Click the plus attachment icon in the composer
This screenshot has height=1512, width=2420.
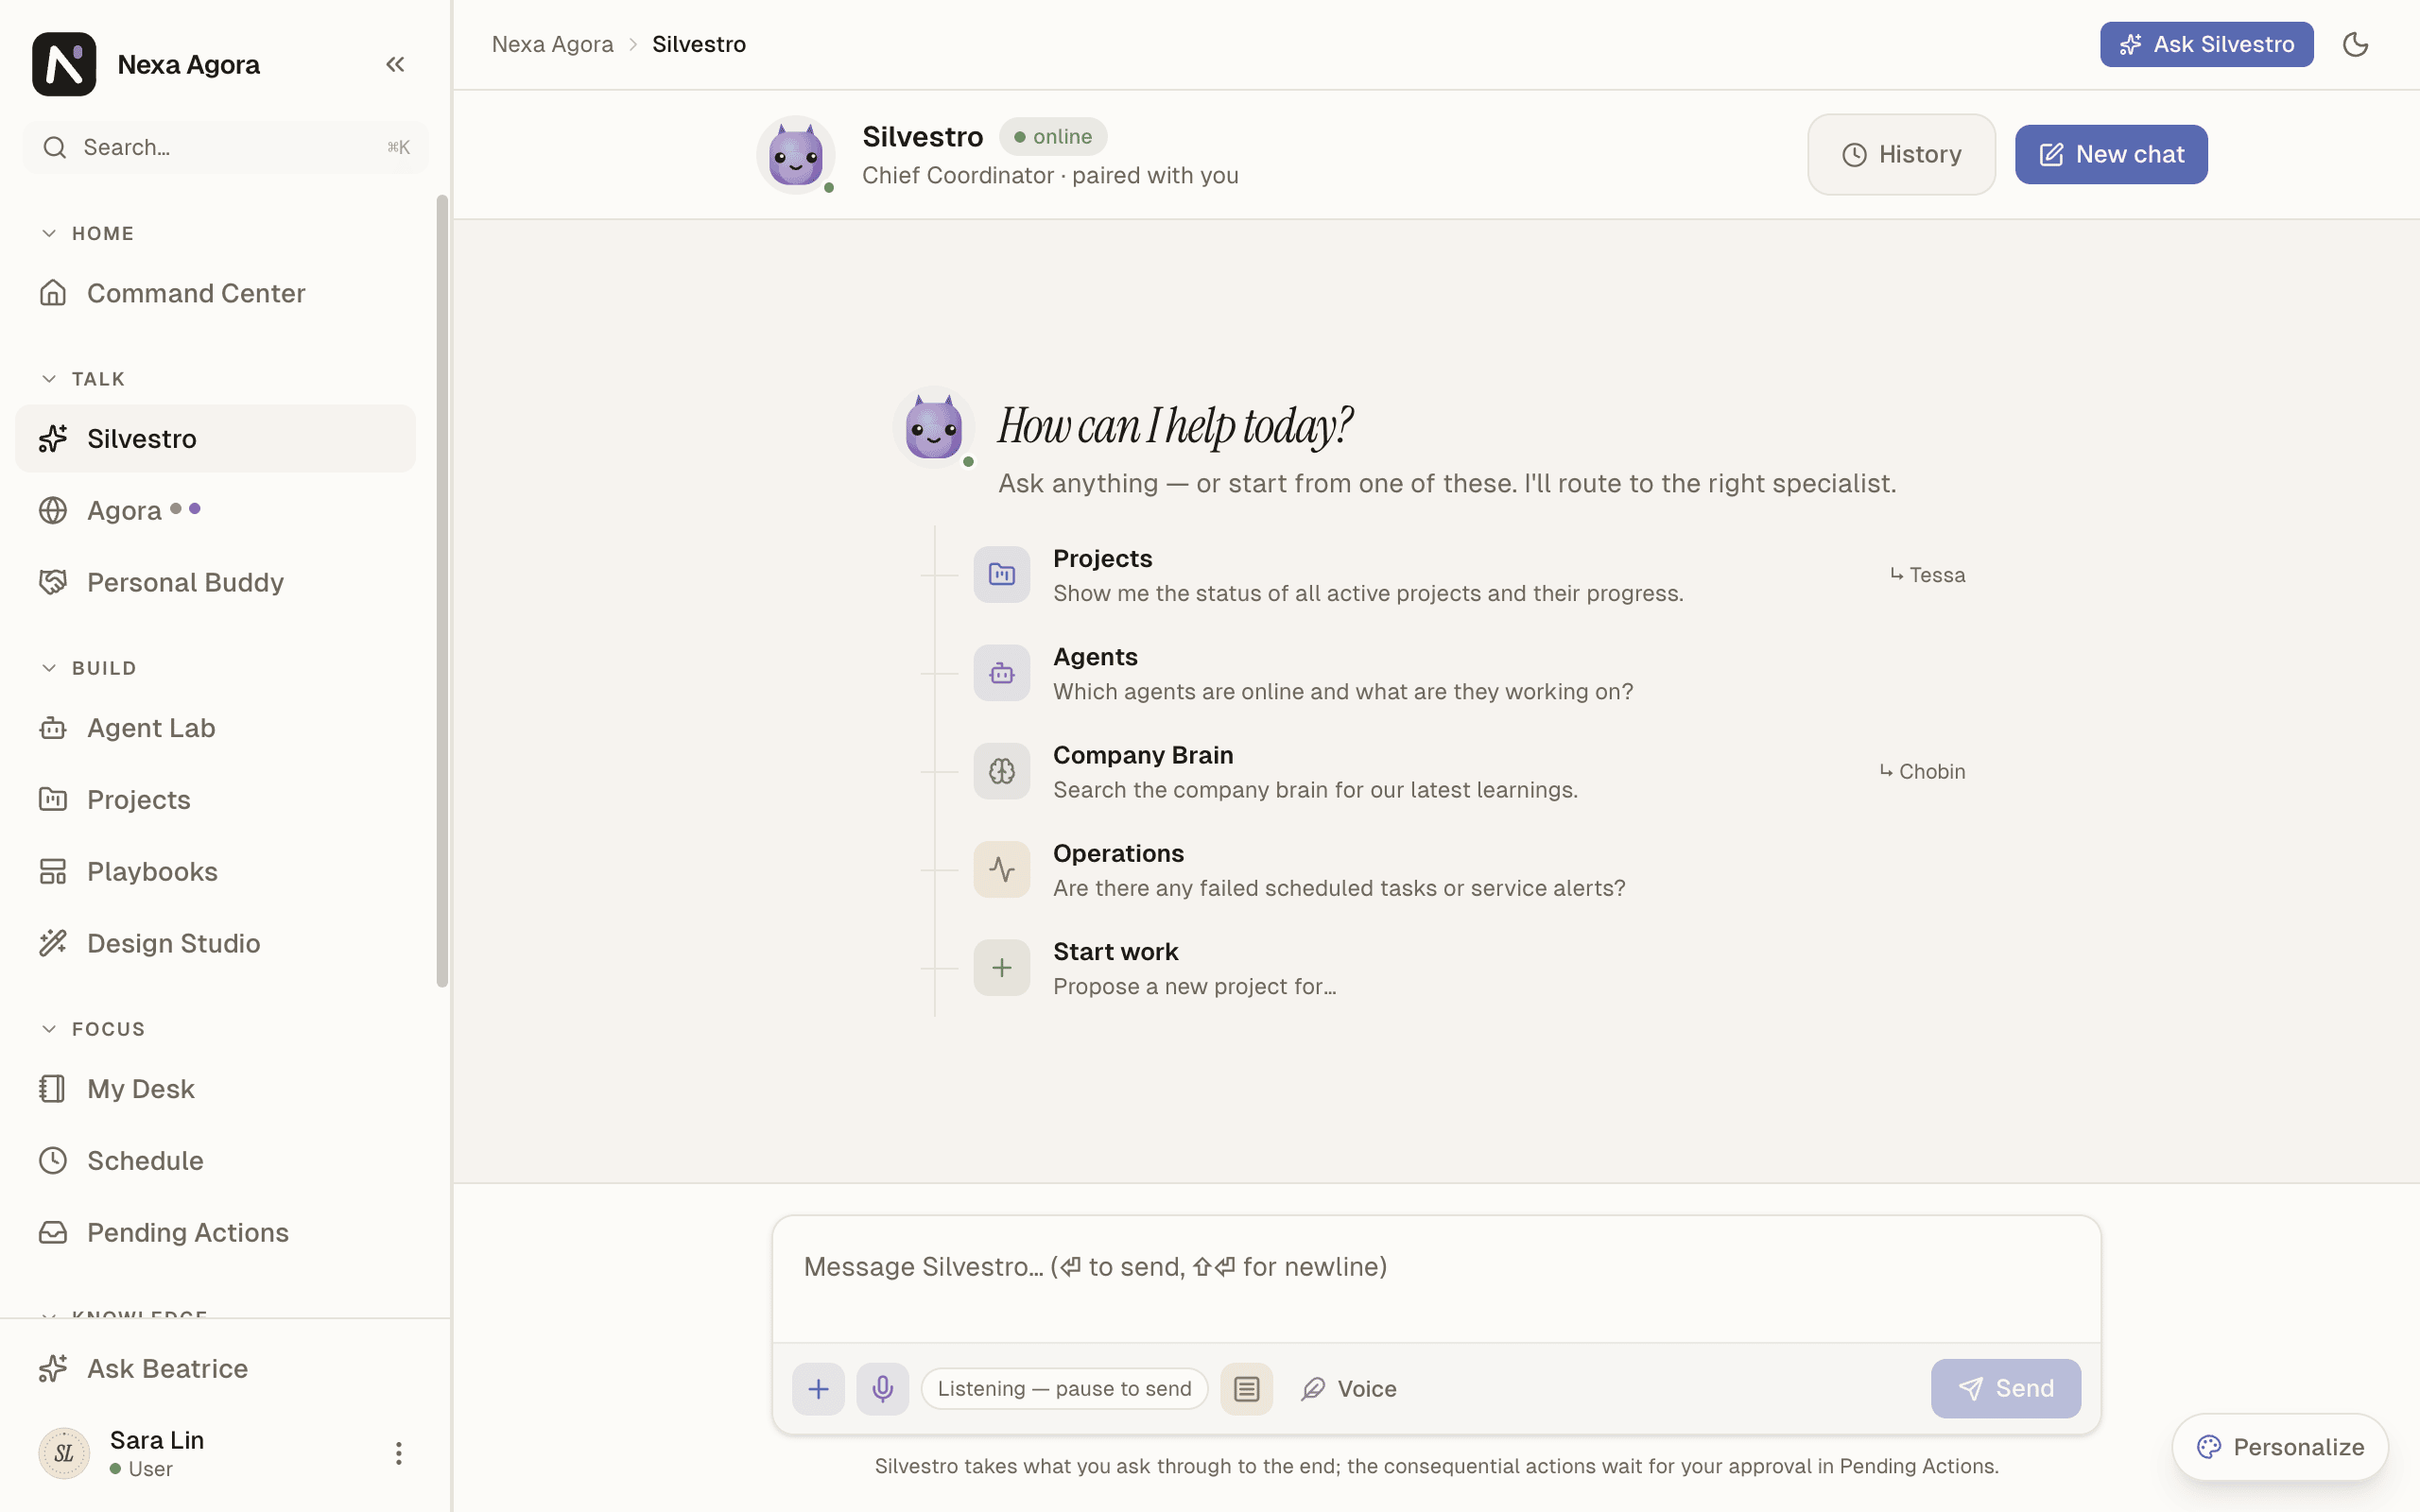point(818,1388)
